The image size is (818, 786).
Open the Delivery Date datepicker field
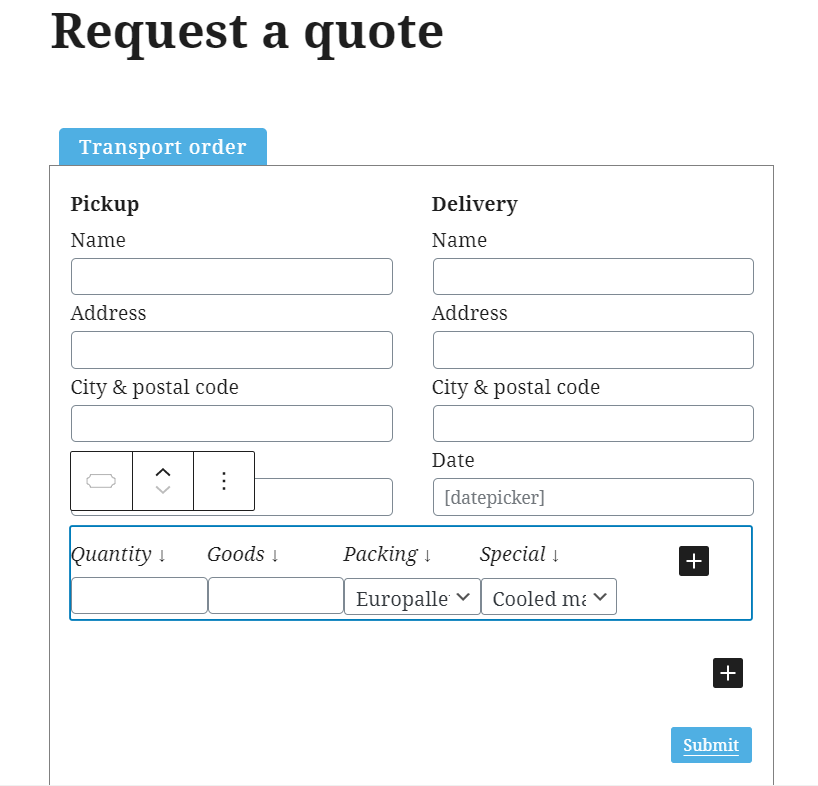(x=593, y=497)
